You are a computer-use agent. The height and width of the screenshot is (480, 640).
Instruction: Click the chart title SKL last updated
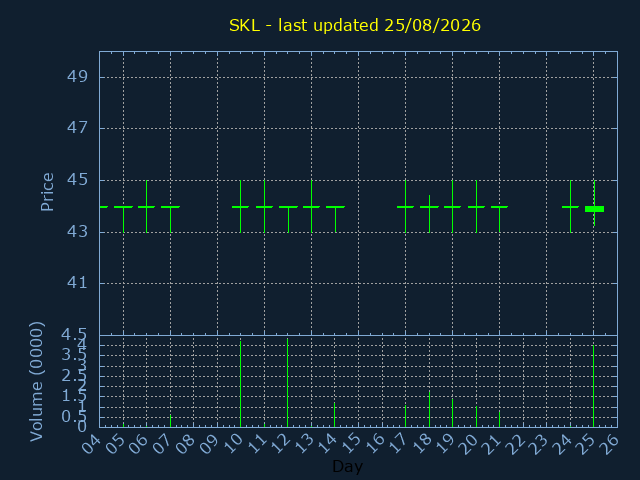[x=355, y=25]
